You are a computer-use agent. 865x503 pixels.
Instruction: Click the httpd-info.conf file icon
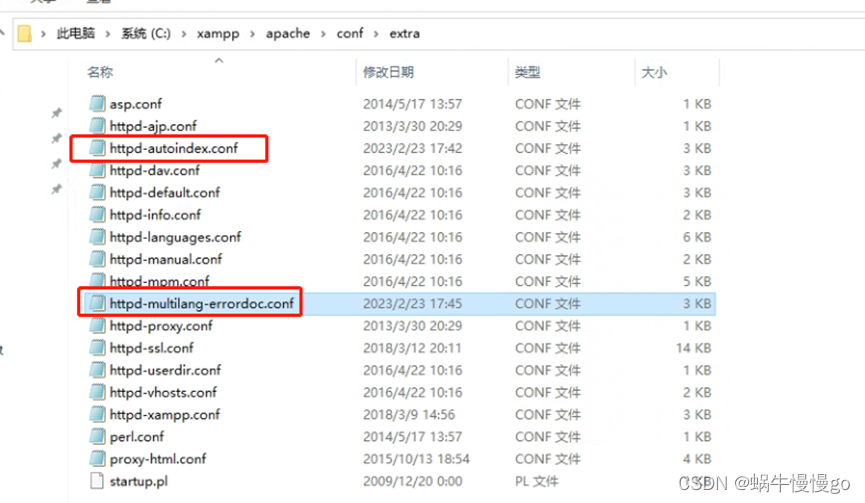(x=97, y=215)
